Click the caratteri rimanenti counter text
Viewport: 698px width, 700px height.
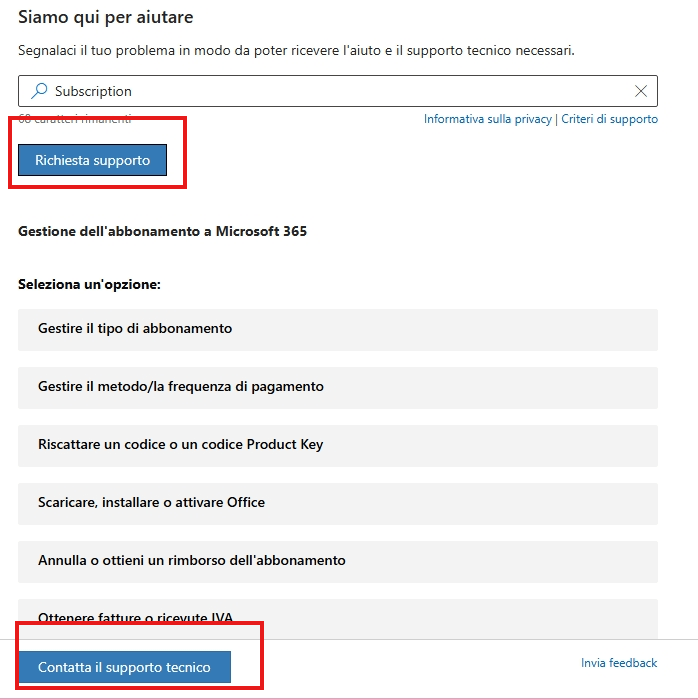click(75, 119)
